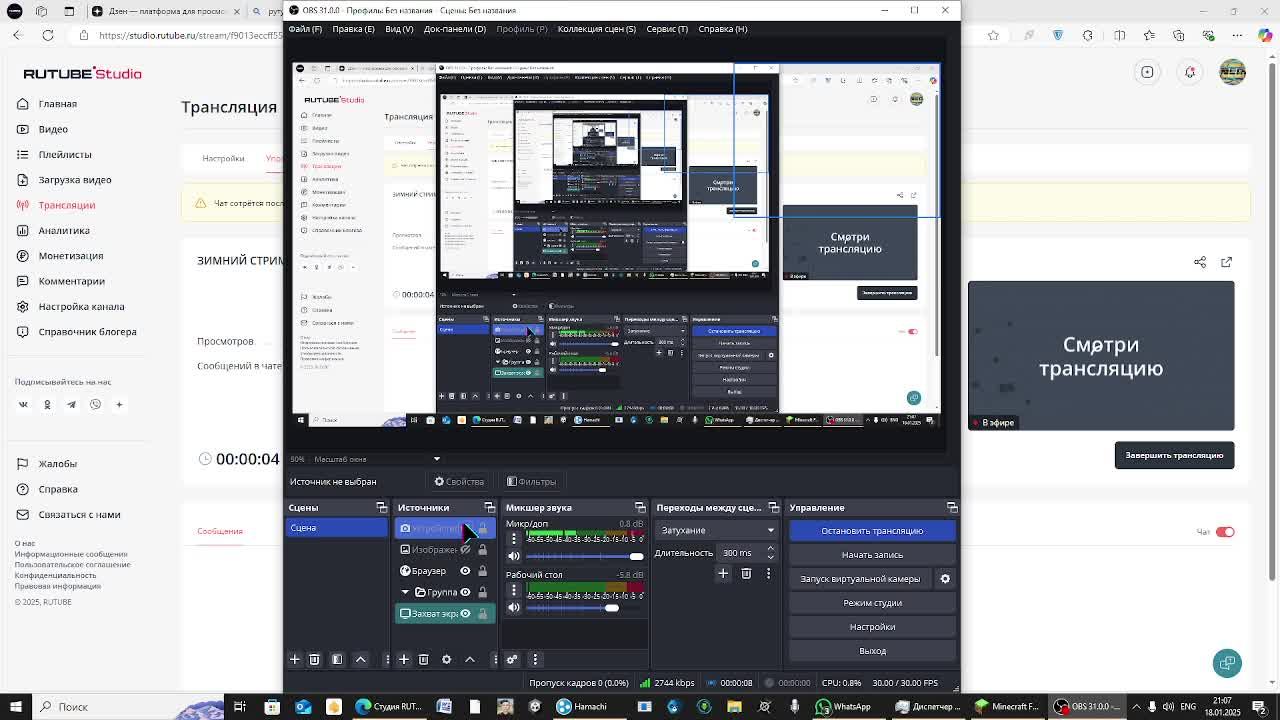The height and width of the screenshot is (720, 1280).
Task: Open Коллекция сцен menu
Action: (x=596, y=29)
